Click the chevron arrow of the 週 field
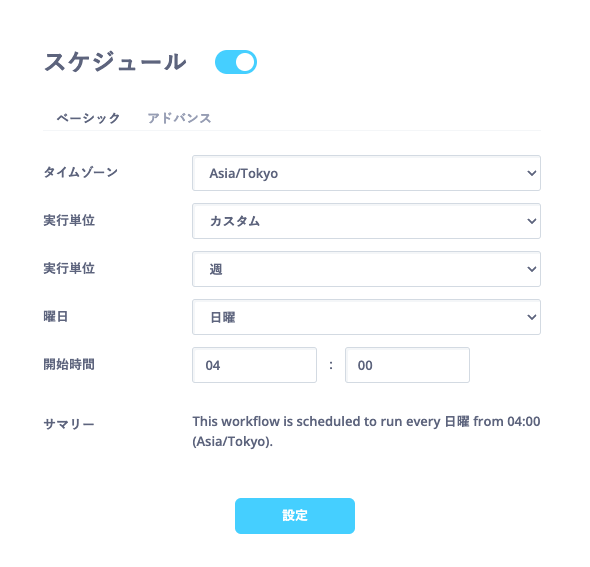 531,269
